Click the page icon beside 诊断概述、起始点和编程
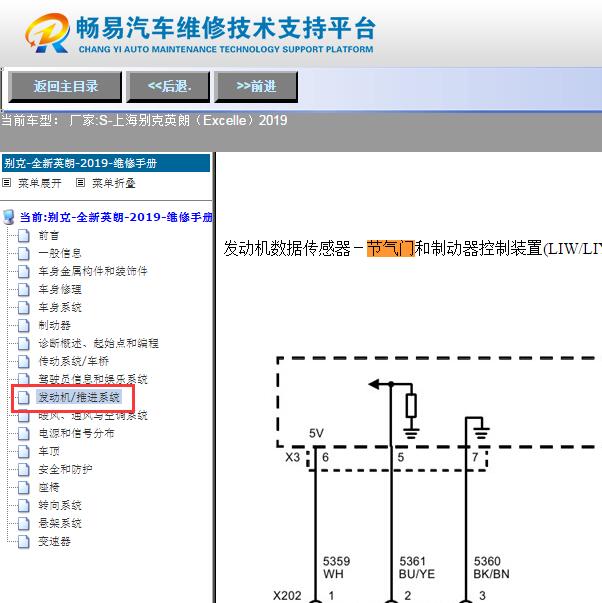This screenshot has width=602, height=603. [23, 343]
